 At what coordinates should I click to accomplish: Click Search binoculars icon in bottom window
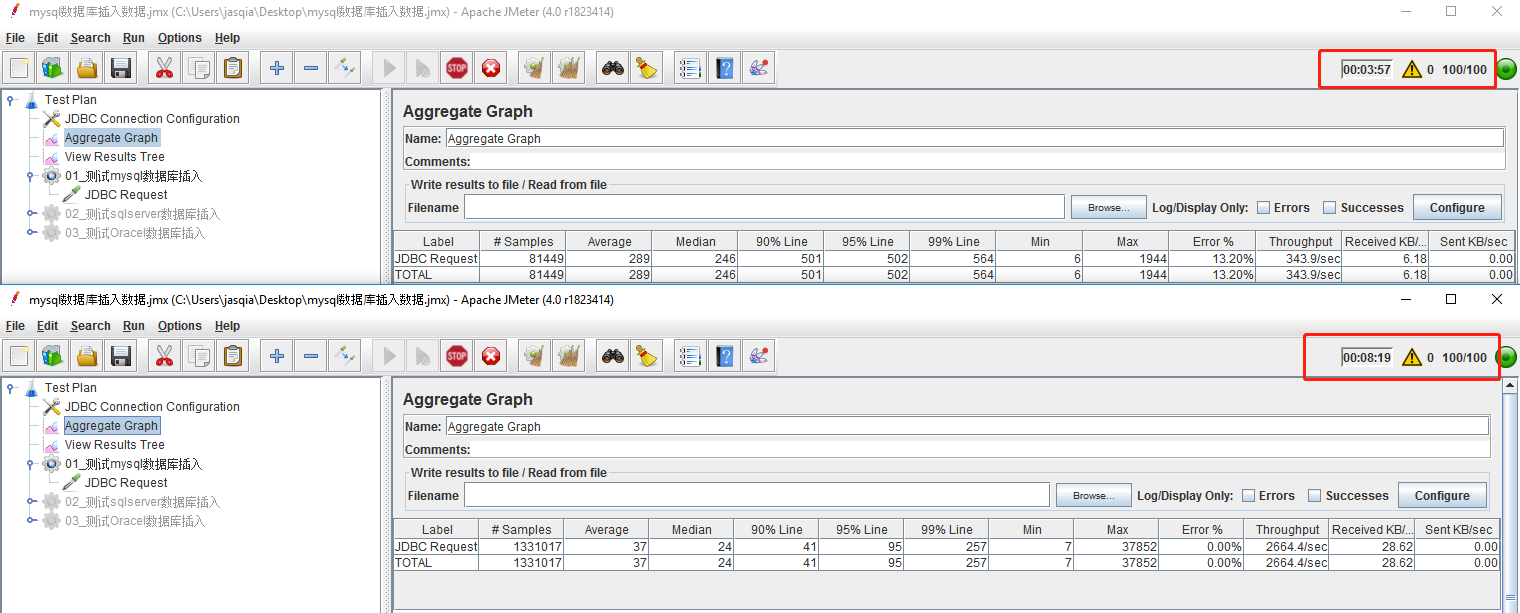pos(613,356)
